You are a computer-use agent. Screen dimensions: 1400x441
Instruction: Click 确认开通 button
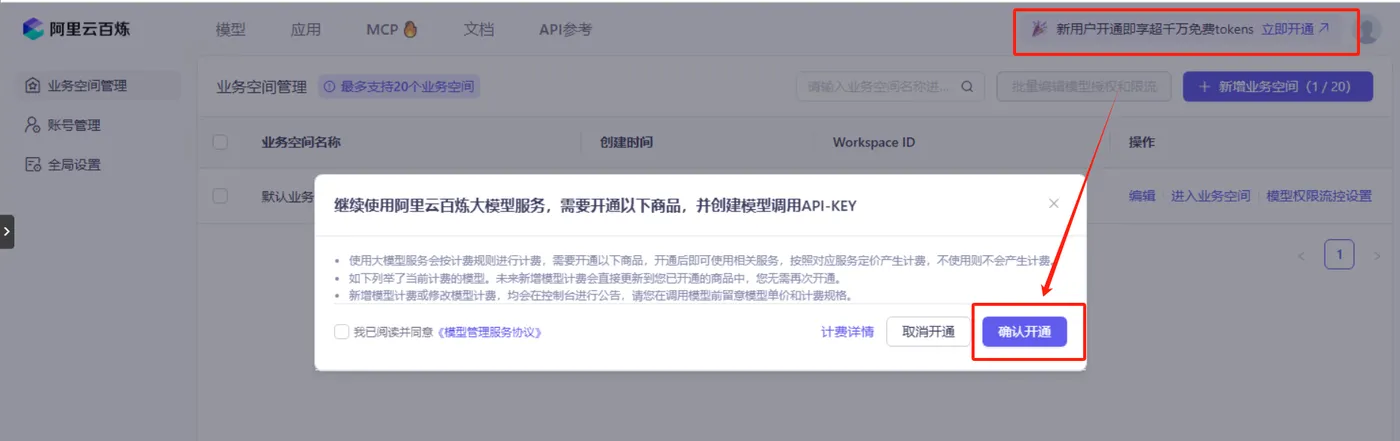coord(1025,332)
